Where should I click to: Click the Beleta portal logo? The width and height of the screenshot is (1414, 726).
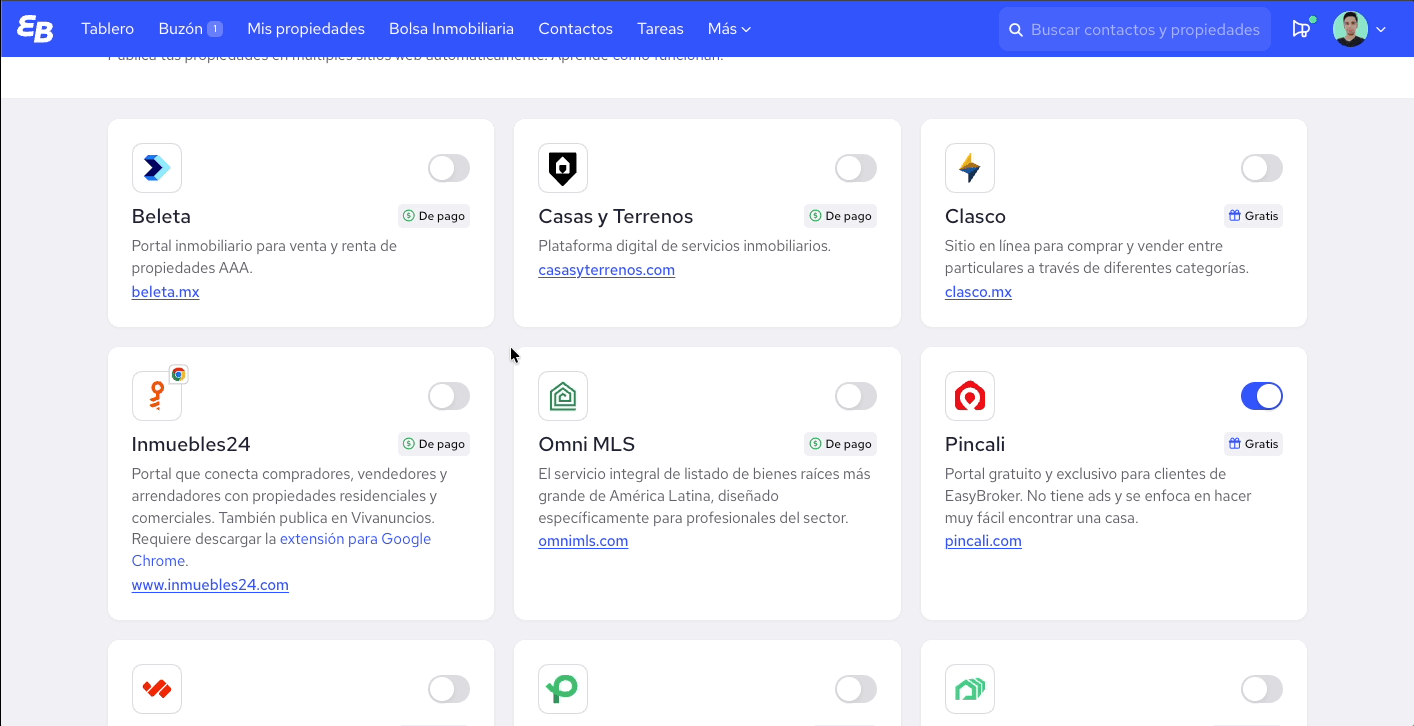point(157,168)
